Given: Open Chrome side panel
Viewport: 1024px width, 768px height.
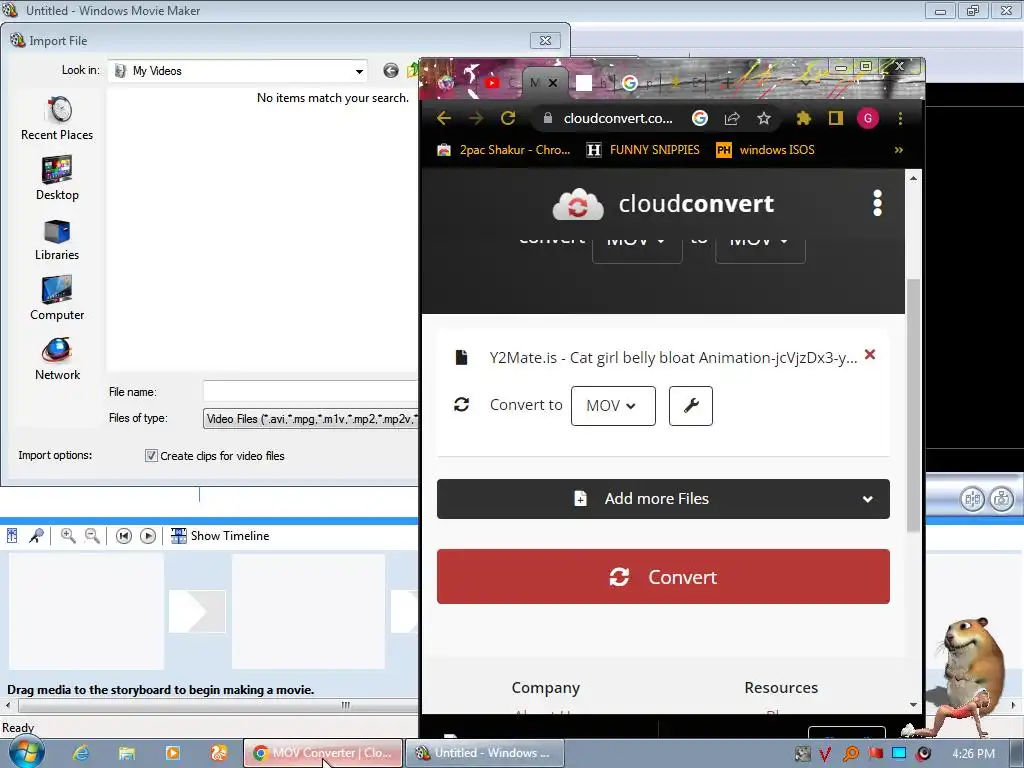Looking at the screenshot, I should click(x=836, y=118).
